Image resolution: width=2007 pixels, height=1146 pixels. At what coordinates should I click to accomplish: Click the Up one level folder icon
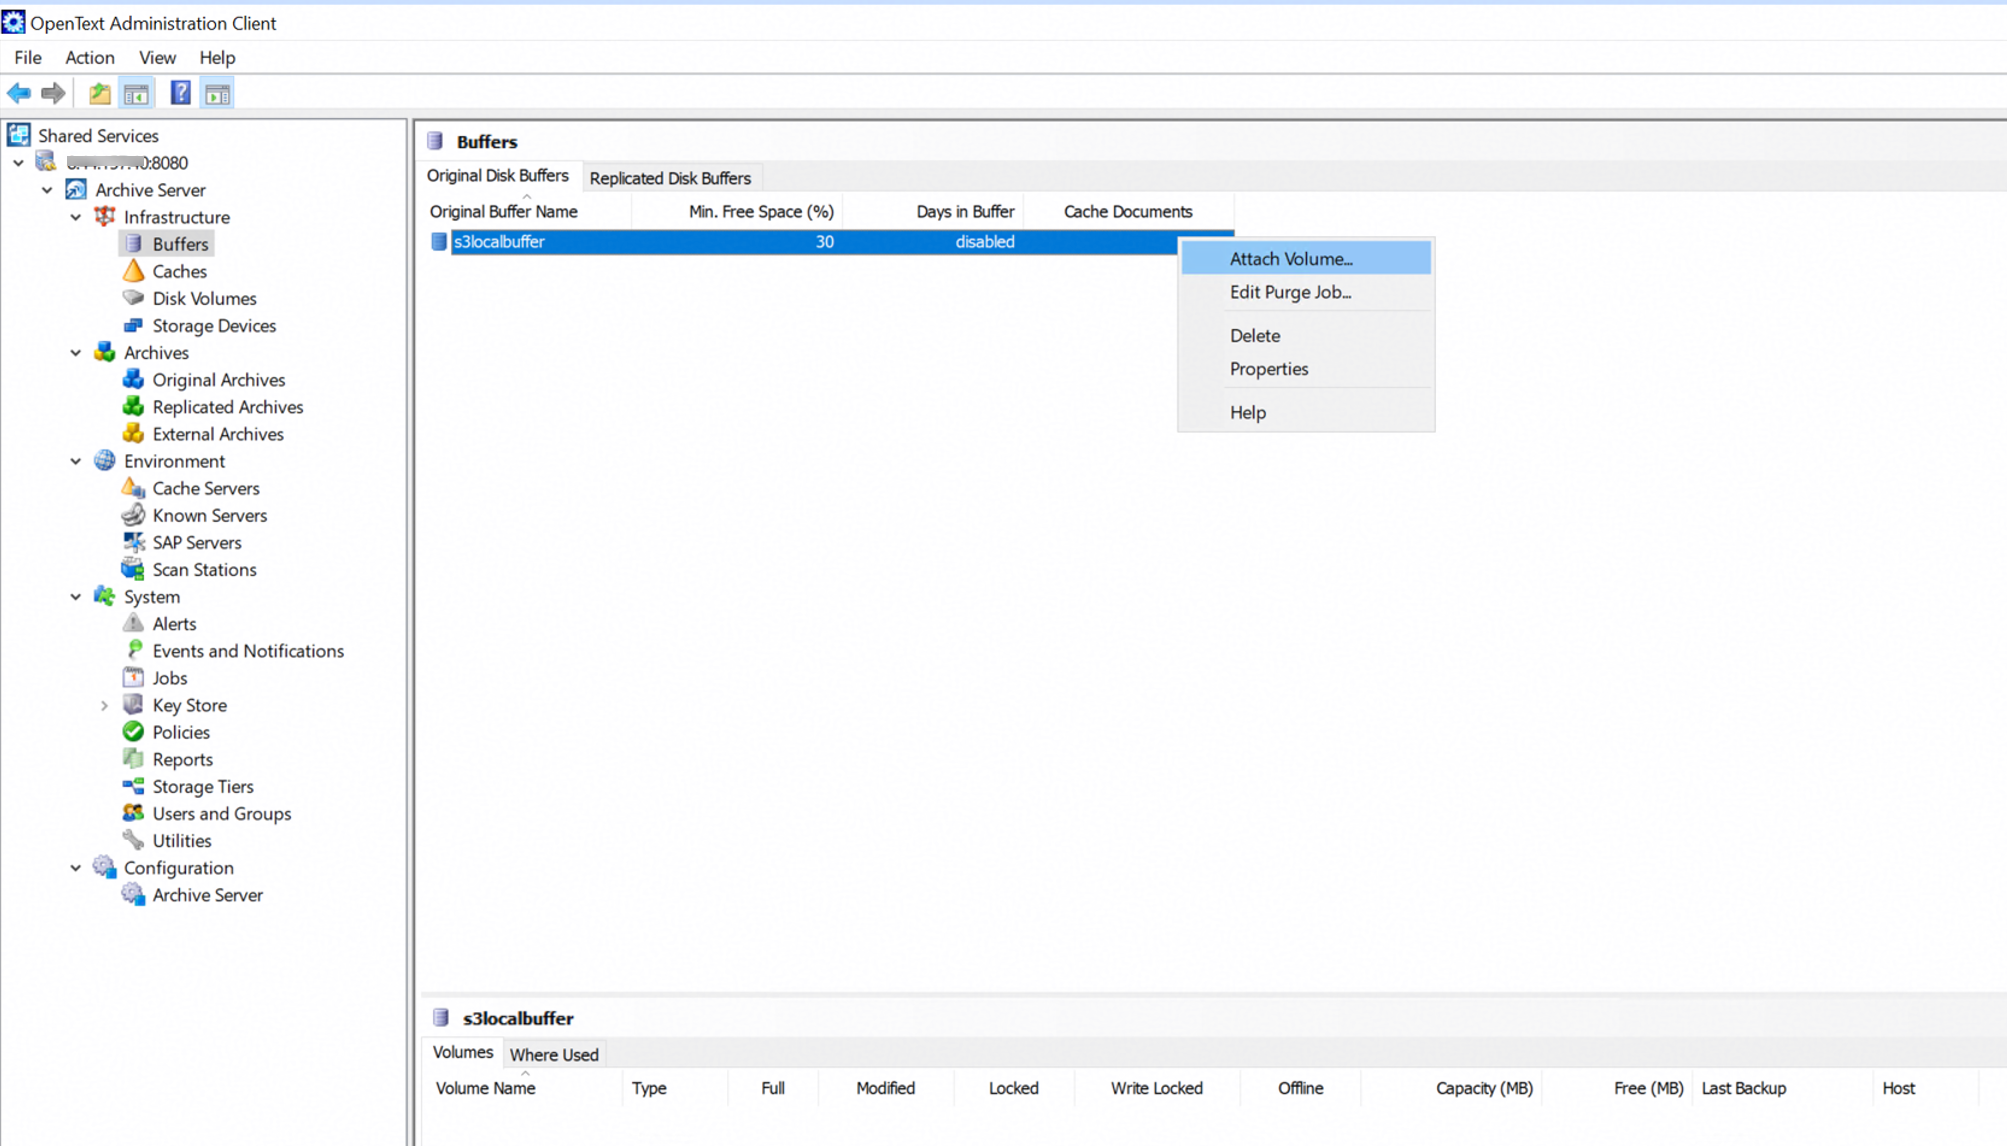point(100,94)
